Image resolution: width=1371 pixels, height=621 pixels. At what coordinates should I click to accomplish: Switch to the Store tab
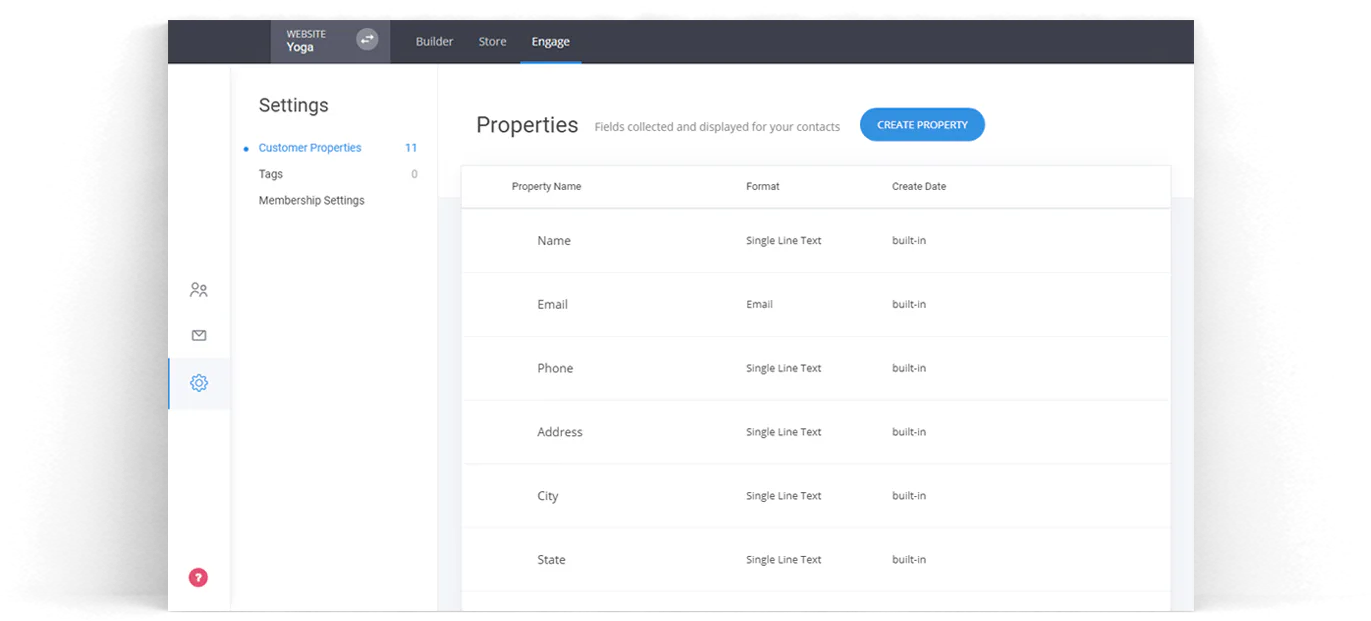coord(492,41)
